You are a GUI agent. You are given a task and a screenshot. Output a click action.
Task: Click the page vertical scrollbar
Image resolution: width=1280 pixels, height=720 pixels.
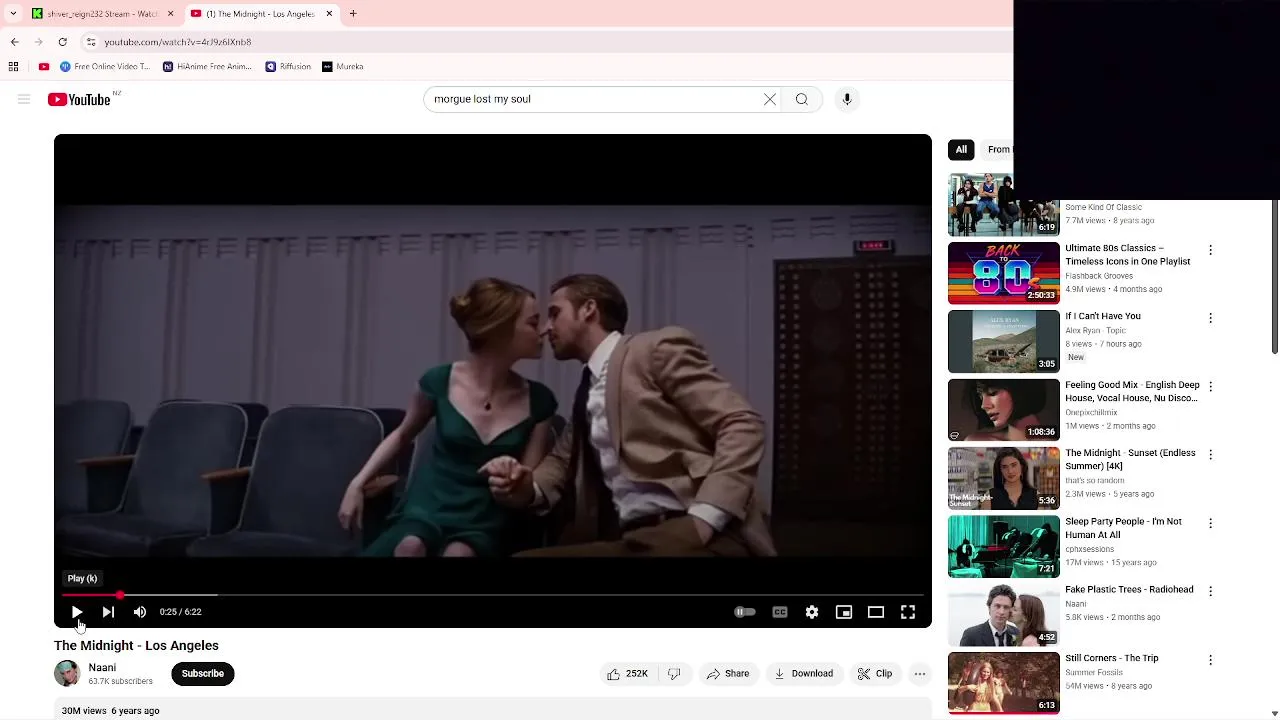[x=1274, y=277]
